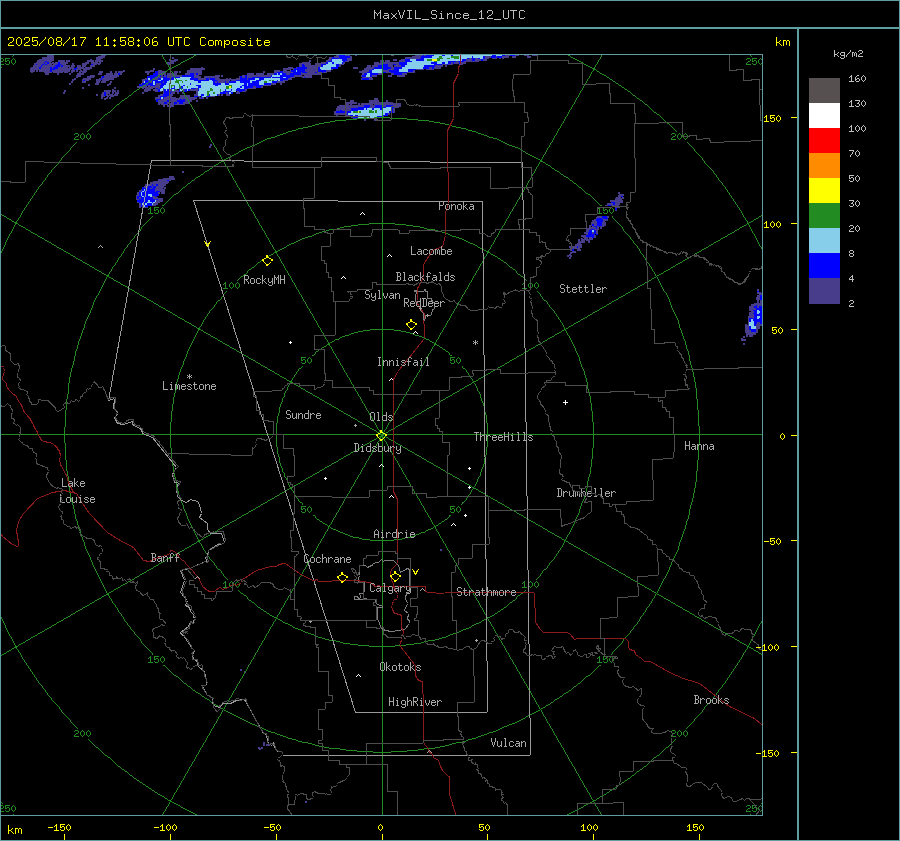Image resolution: width=900 pixels, height=841 pixels.
Task: Click the blue echo cell northwest of RockyMH
Action: click(x=153, y=192)
